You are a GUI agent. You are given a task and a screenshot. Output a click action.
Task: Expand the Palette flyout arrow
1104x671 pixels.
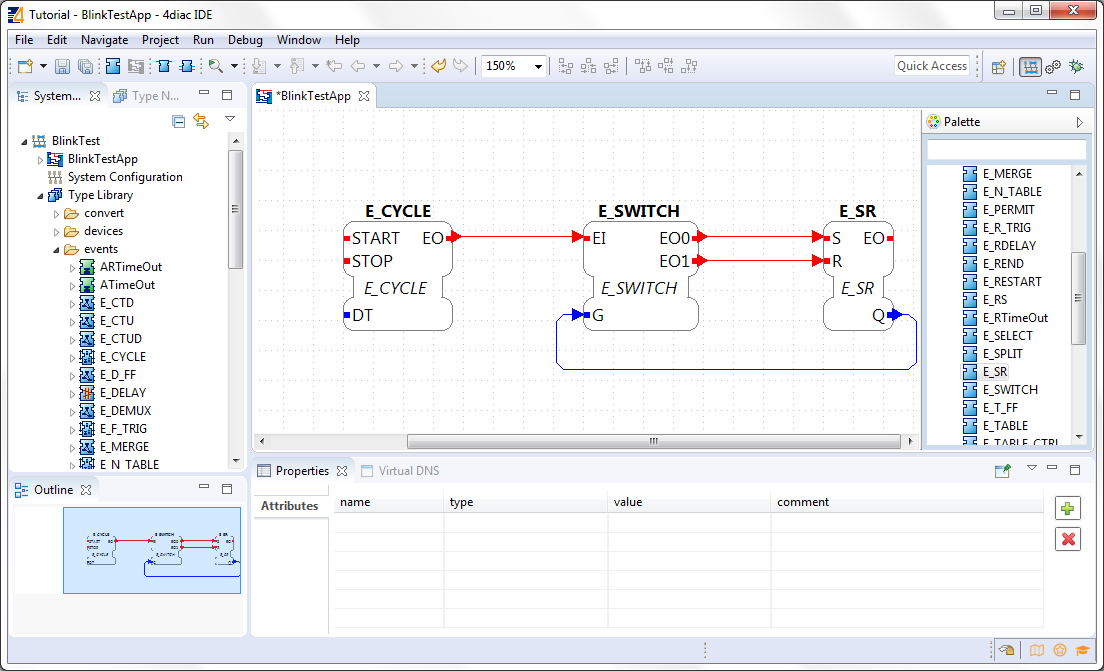(1079, 122)
